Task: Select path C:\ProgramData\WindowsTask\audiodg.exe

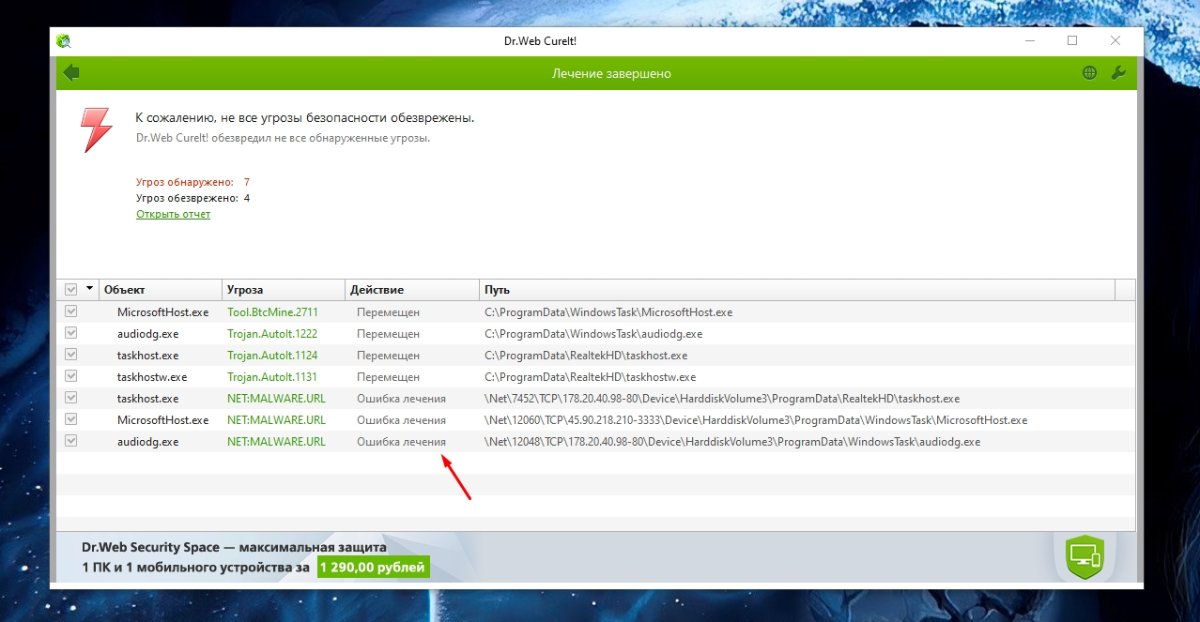Action: [x=594, y=334]
